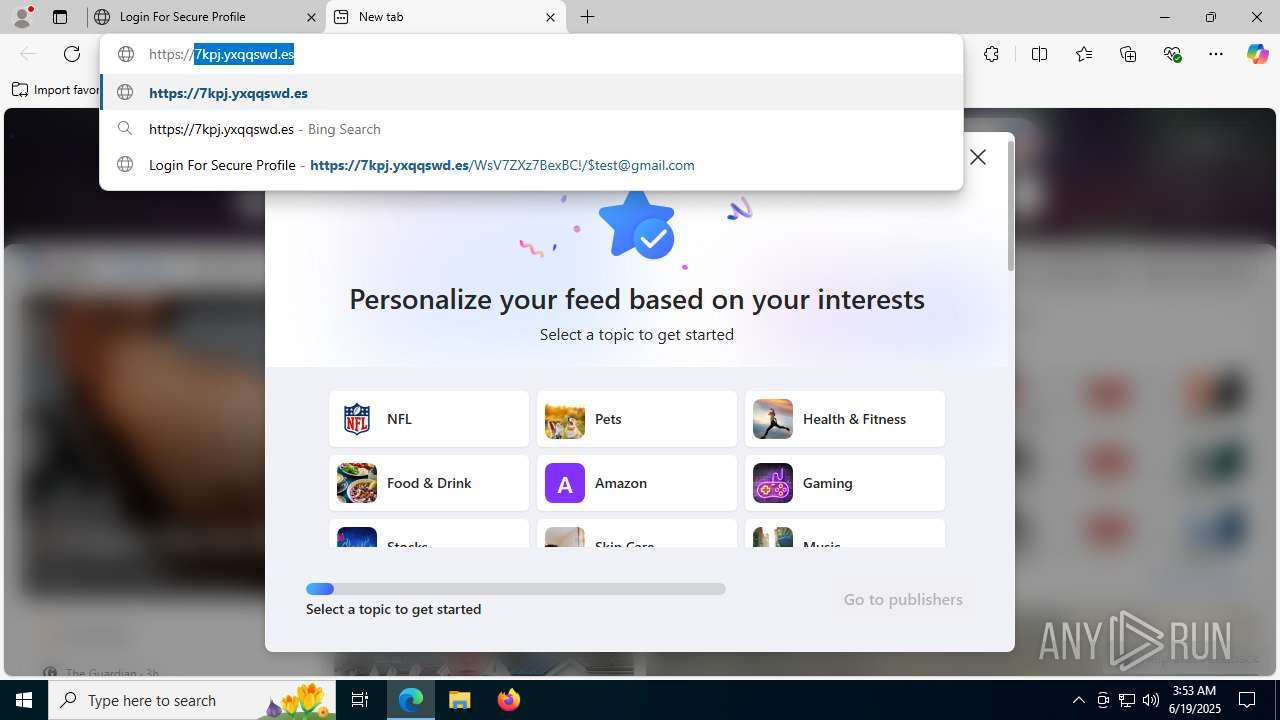This screenshot has height=720, width=1280.
Task: Open Firefox from the taskbar
Action: pyautogui.click(x=509, y=700)
